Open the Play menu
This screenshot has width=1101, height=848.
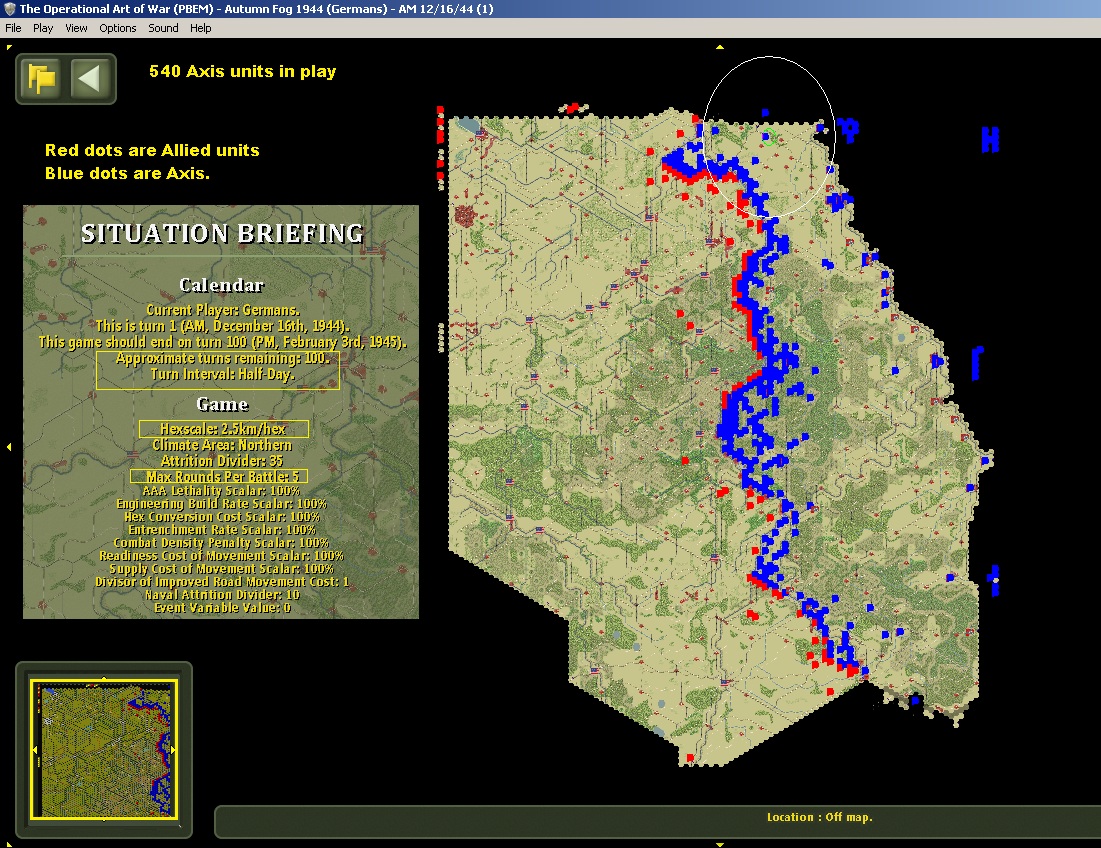click(x=43, y=28)
